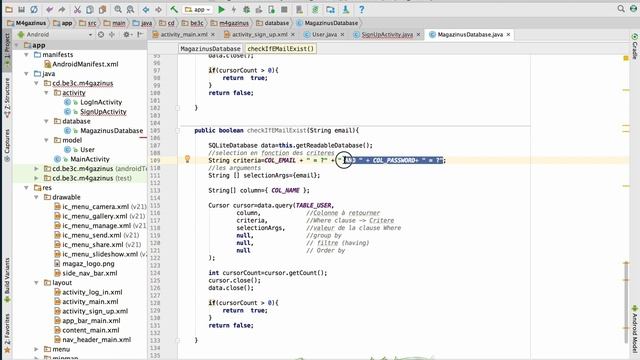Open the app run configuration dropdown
The width and height of the screenshot is (640, 360).
pos(198,9)
